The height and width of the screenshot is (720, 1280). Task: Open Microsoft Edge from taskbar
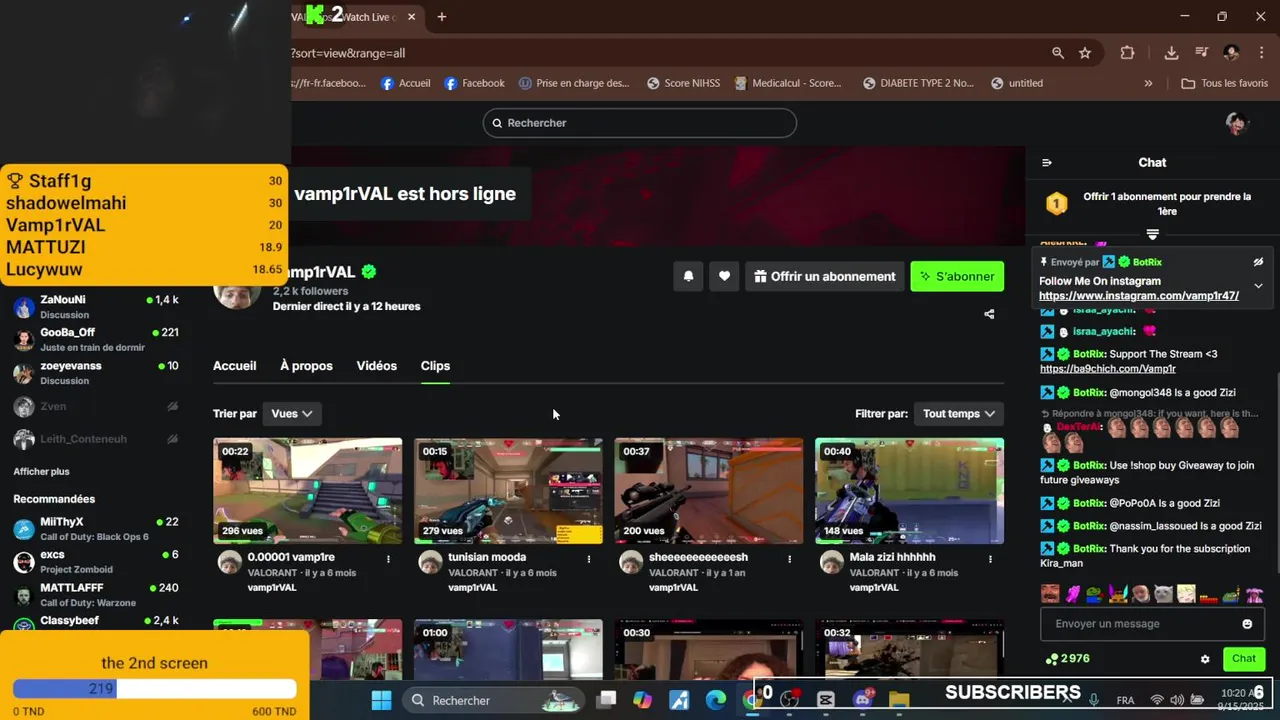[x=716, y=700]
